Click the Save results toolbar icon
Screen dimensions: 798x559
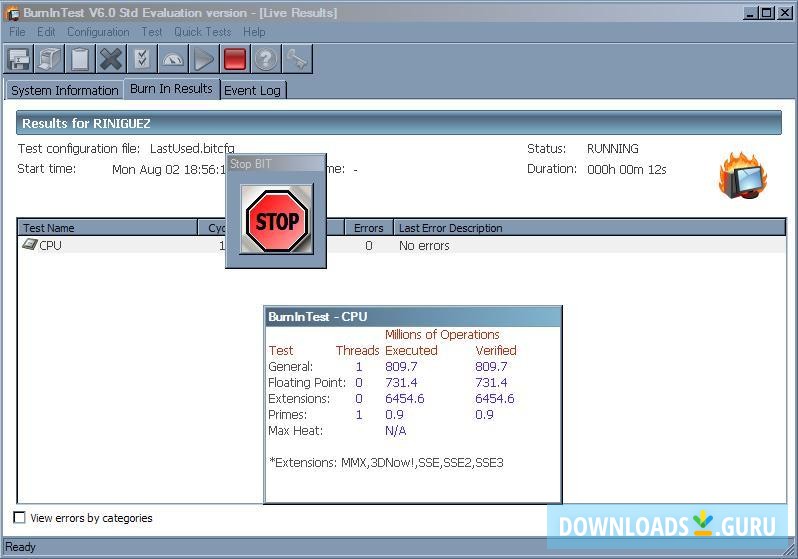[19, 59]
